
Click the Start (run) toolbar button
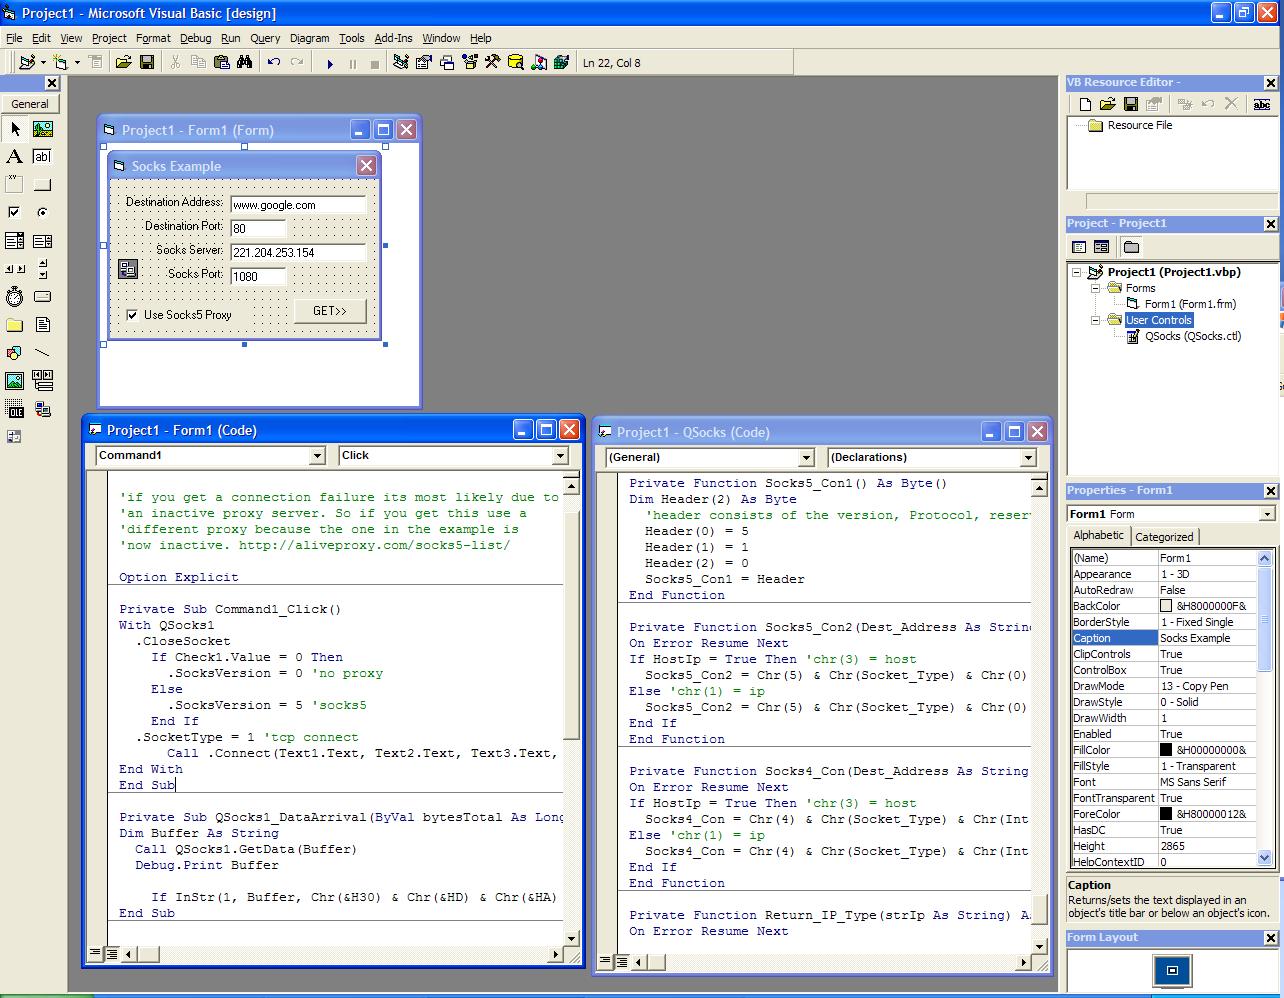pyautogui.click(x=329, y=63)
